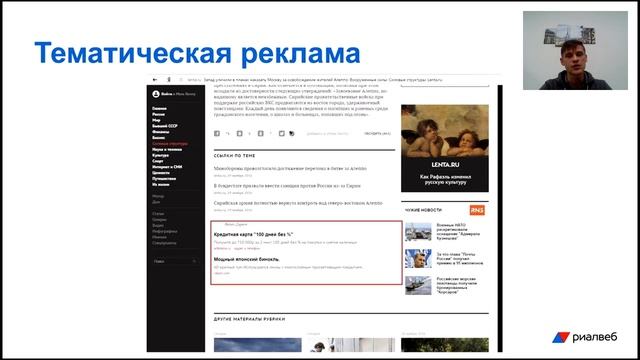Click the ship thumbnail for морские пехотинцы news
The height and width of the screenshot is (360, 640).
pyautogui.click(x=418, y=285)
